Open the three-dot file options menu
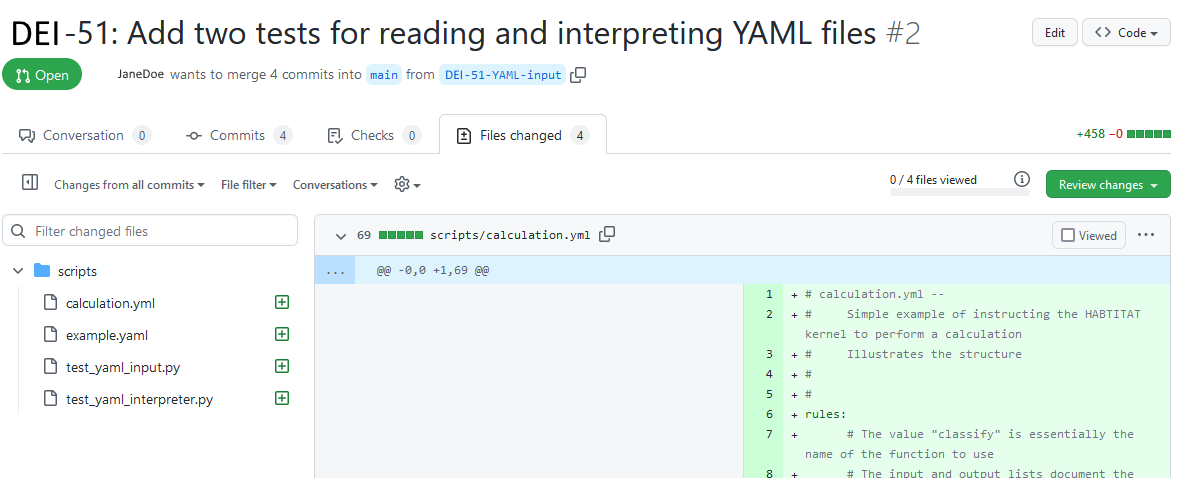Image resolution: width=1185 pixels, height=478 pixels. 1146,234
